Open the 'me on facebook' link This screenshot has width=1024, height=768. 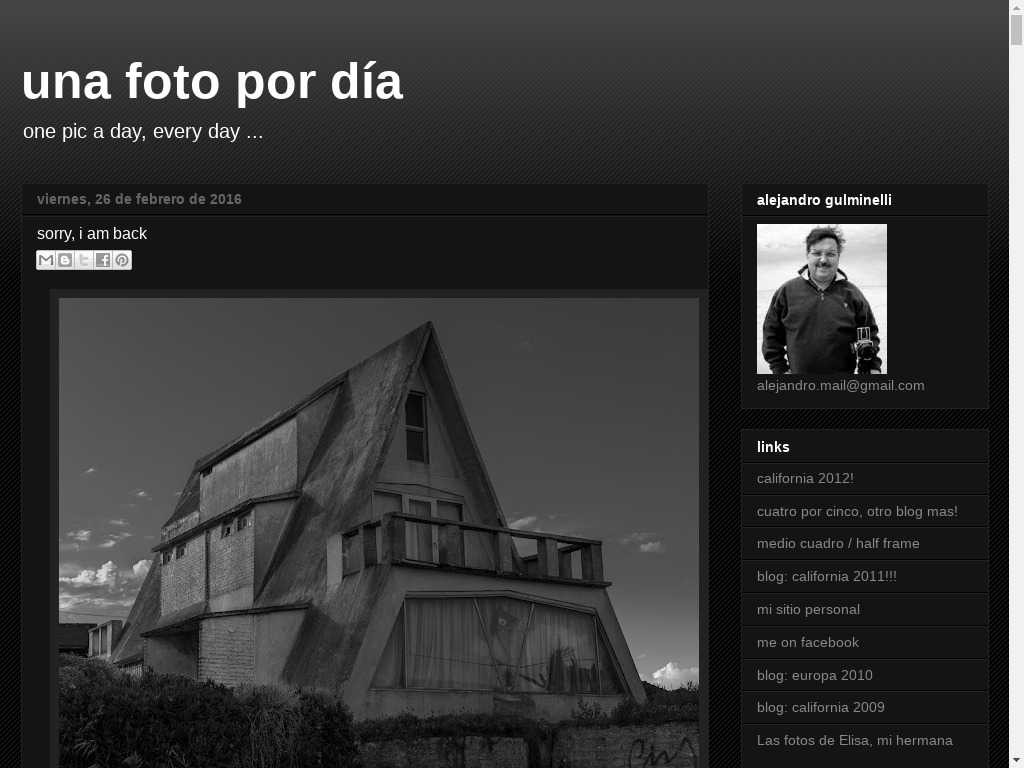tap(808, 642)
